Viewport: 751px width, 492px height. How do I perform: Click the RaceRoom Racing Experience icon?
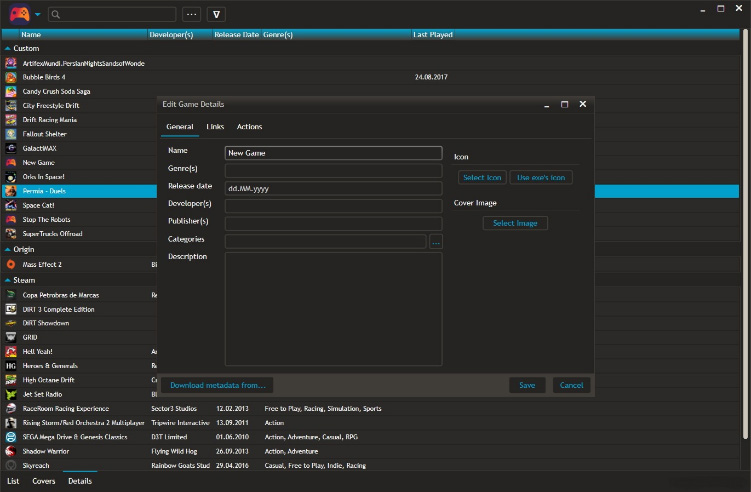(11, 409)
